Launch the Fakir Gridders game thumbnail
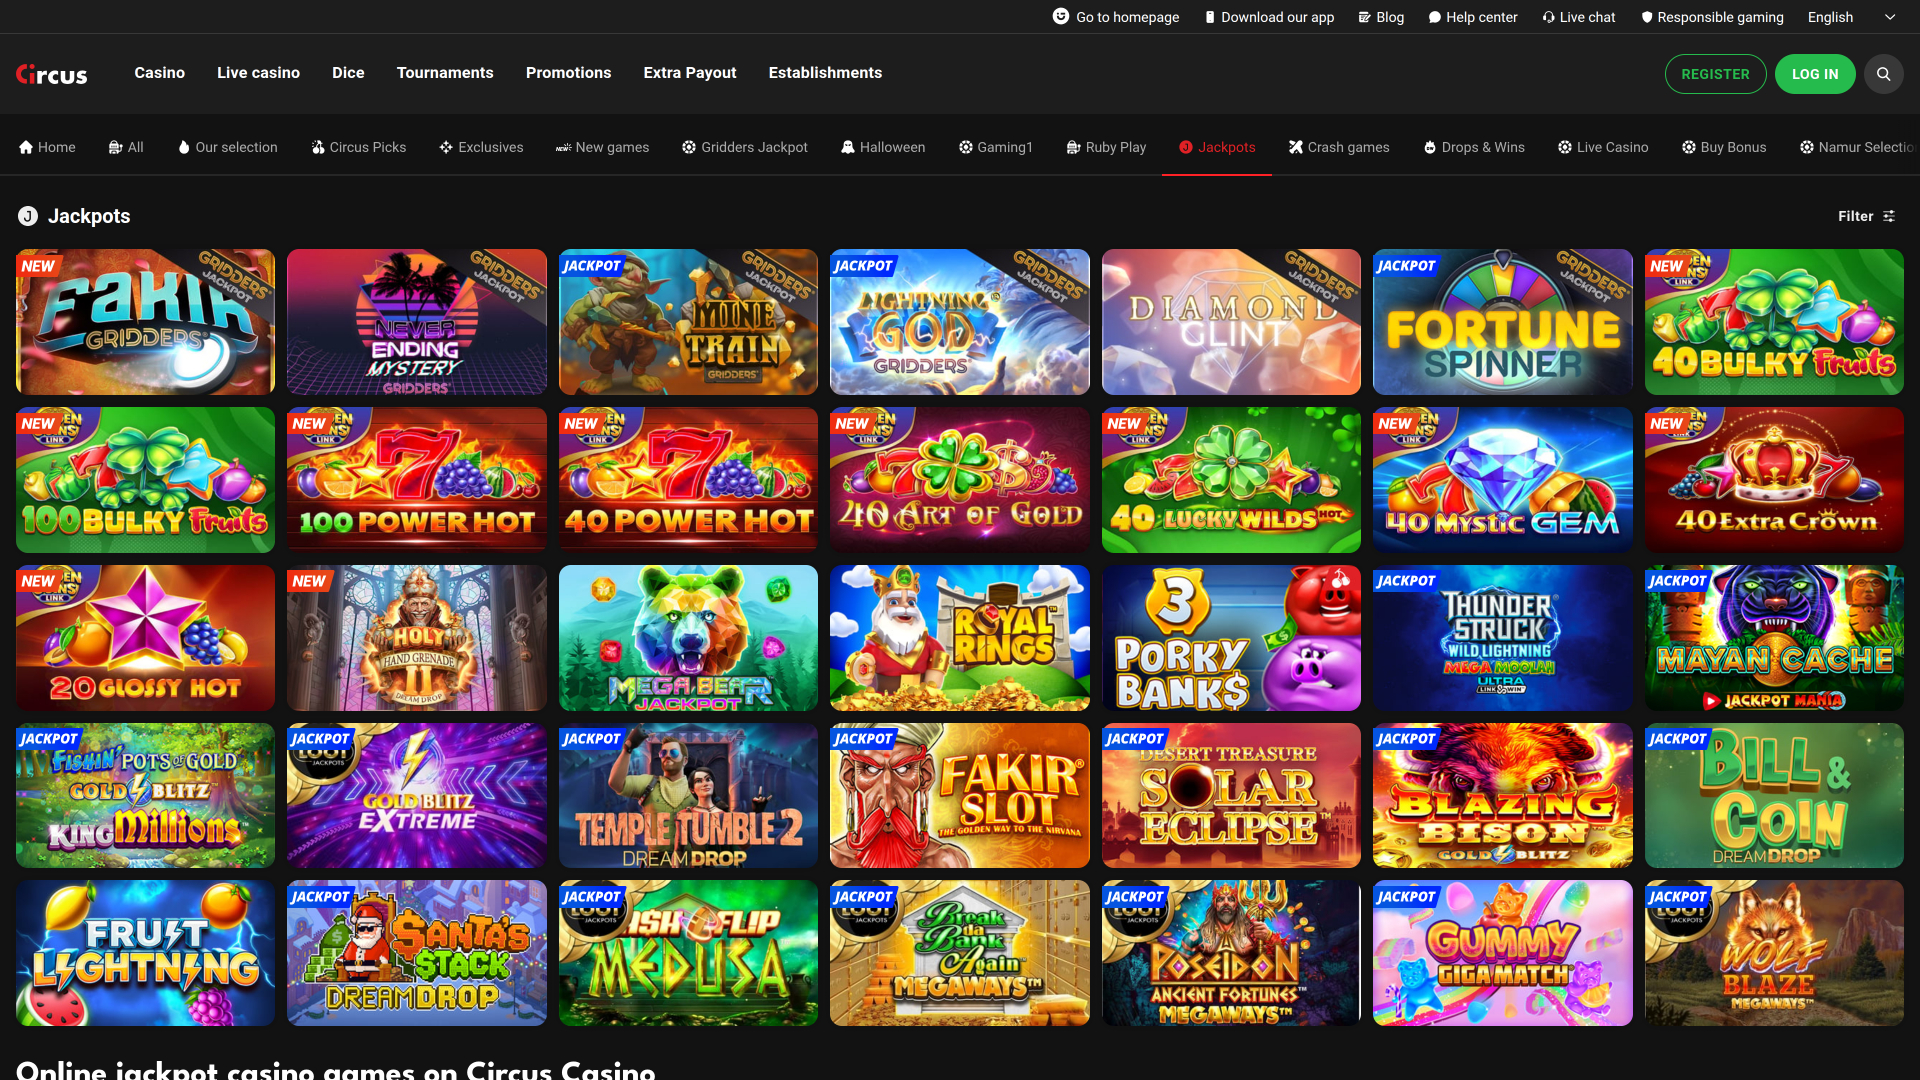Image resolution: width=1920 pixels, height=1080 pixels. (x=145, y=322)
